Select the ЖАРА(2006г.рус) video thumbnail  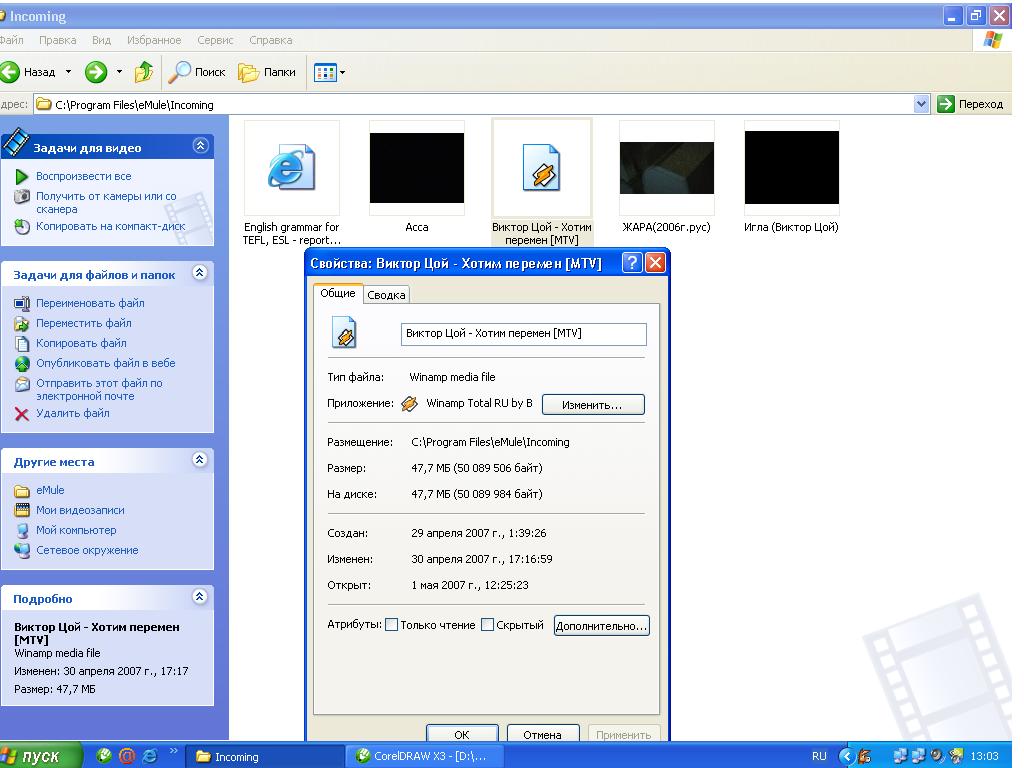(667, 168)
